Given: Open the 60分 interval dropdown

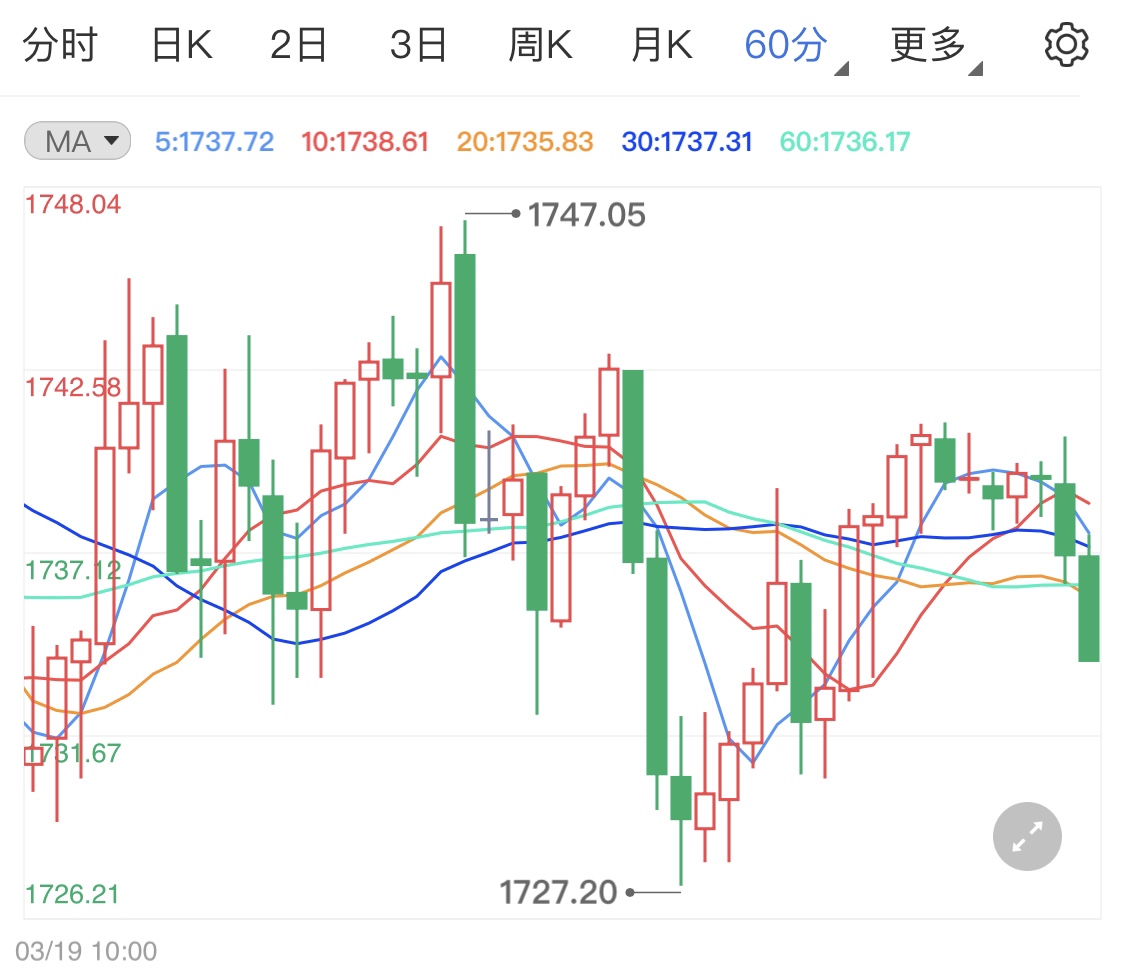Looking at the screenshot, I should pyautogui.click(x=795, y=47).
